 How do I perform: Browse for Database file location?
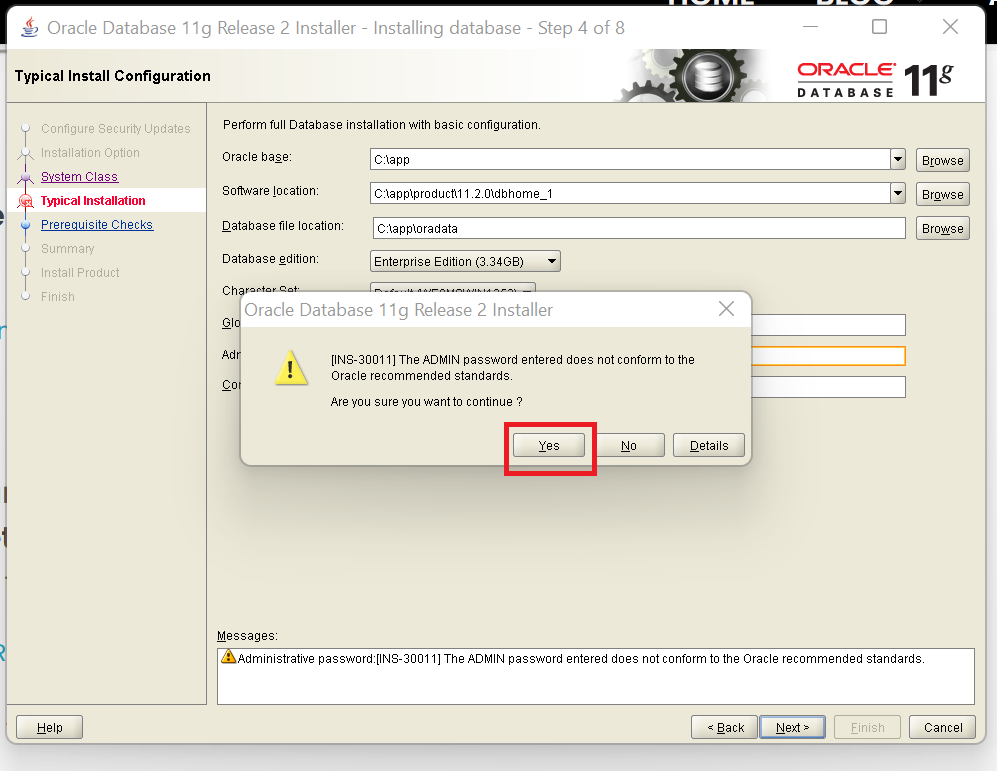[942, 228]
